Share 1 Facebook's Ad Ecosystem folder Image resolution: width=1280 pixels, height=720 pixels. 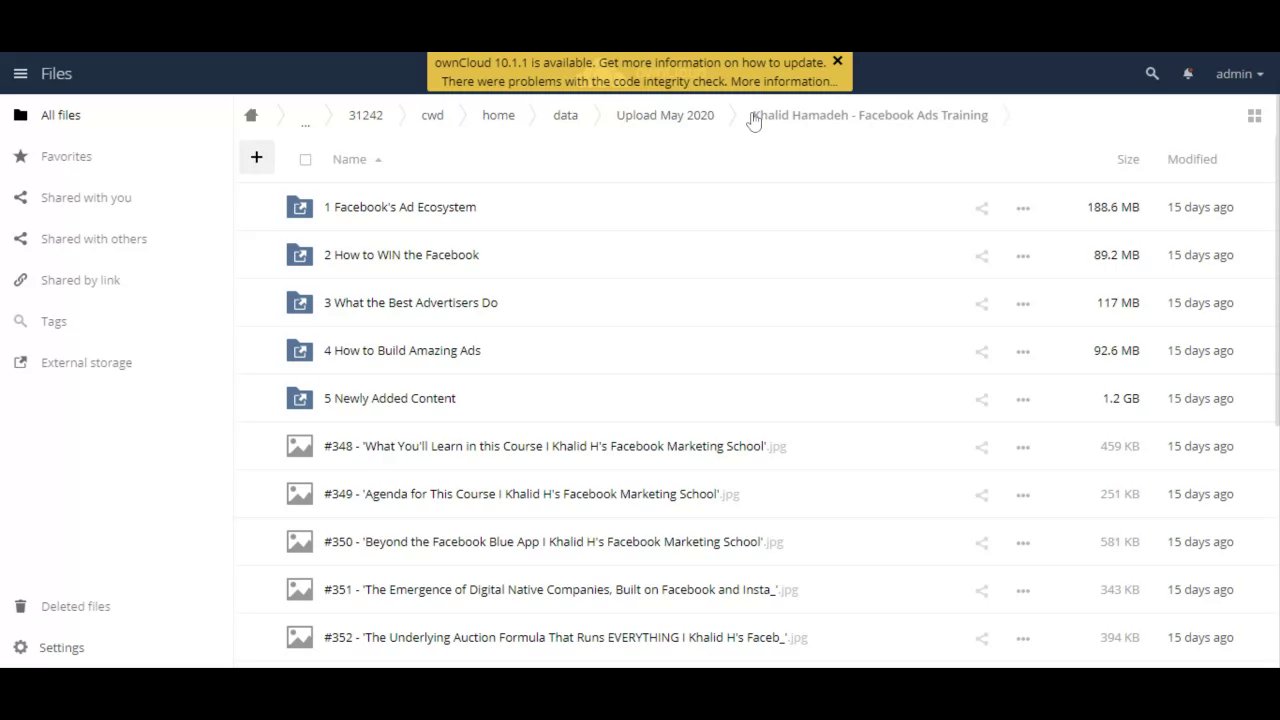982,208
